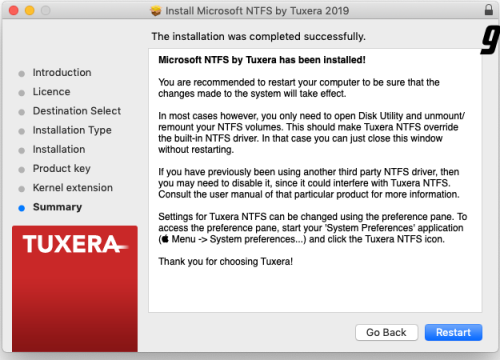Click the gray bullet beside Introduction
The height and width of the screenshot is (360, 500).
pyautogui.click(x=22, y=74)
